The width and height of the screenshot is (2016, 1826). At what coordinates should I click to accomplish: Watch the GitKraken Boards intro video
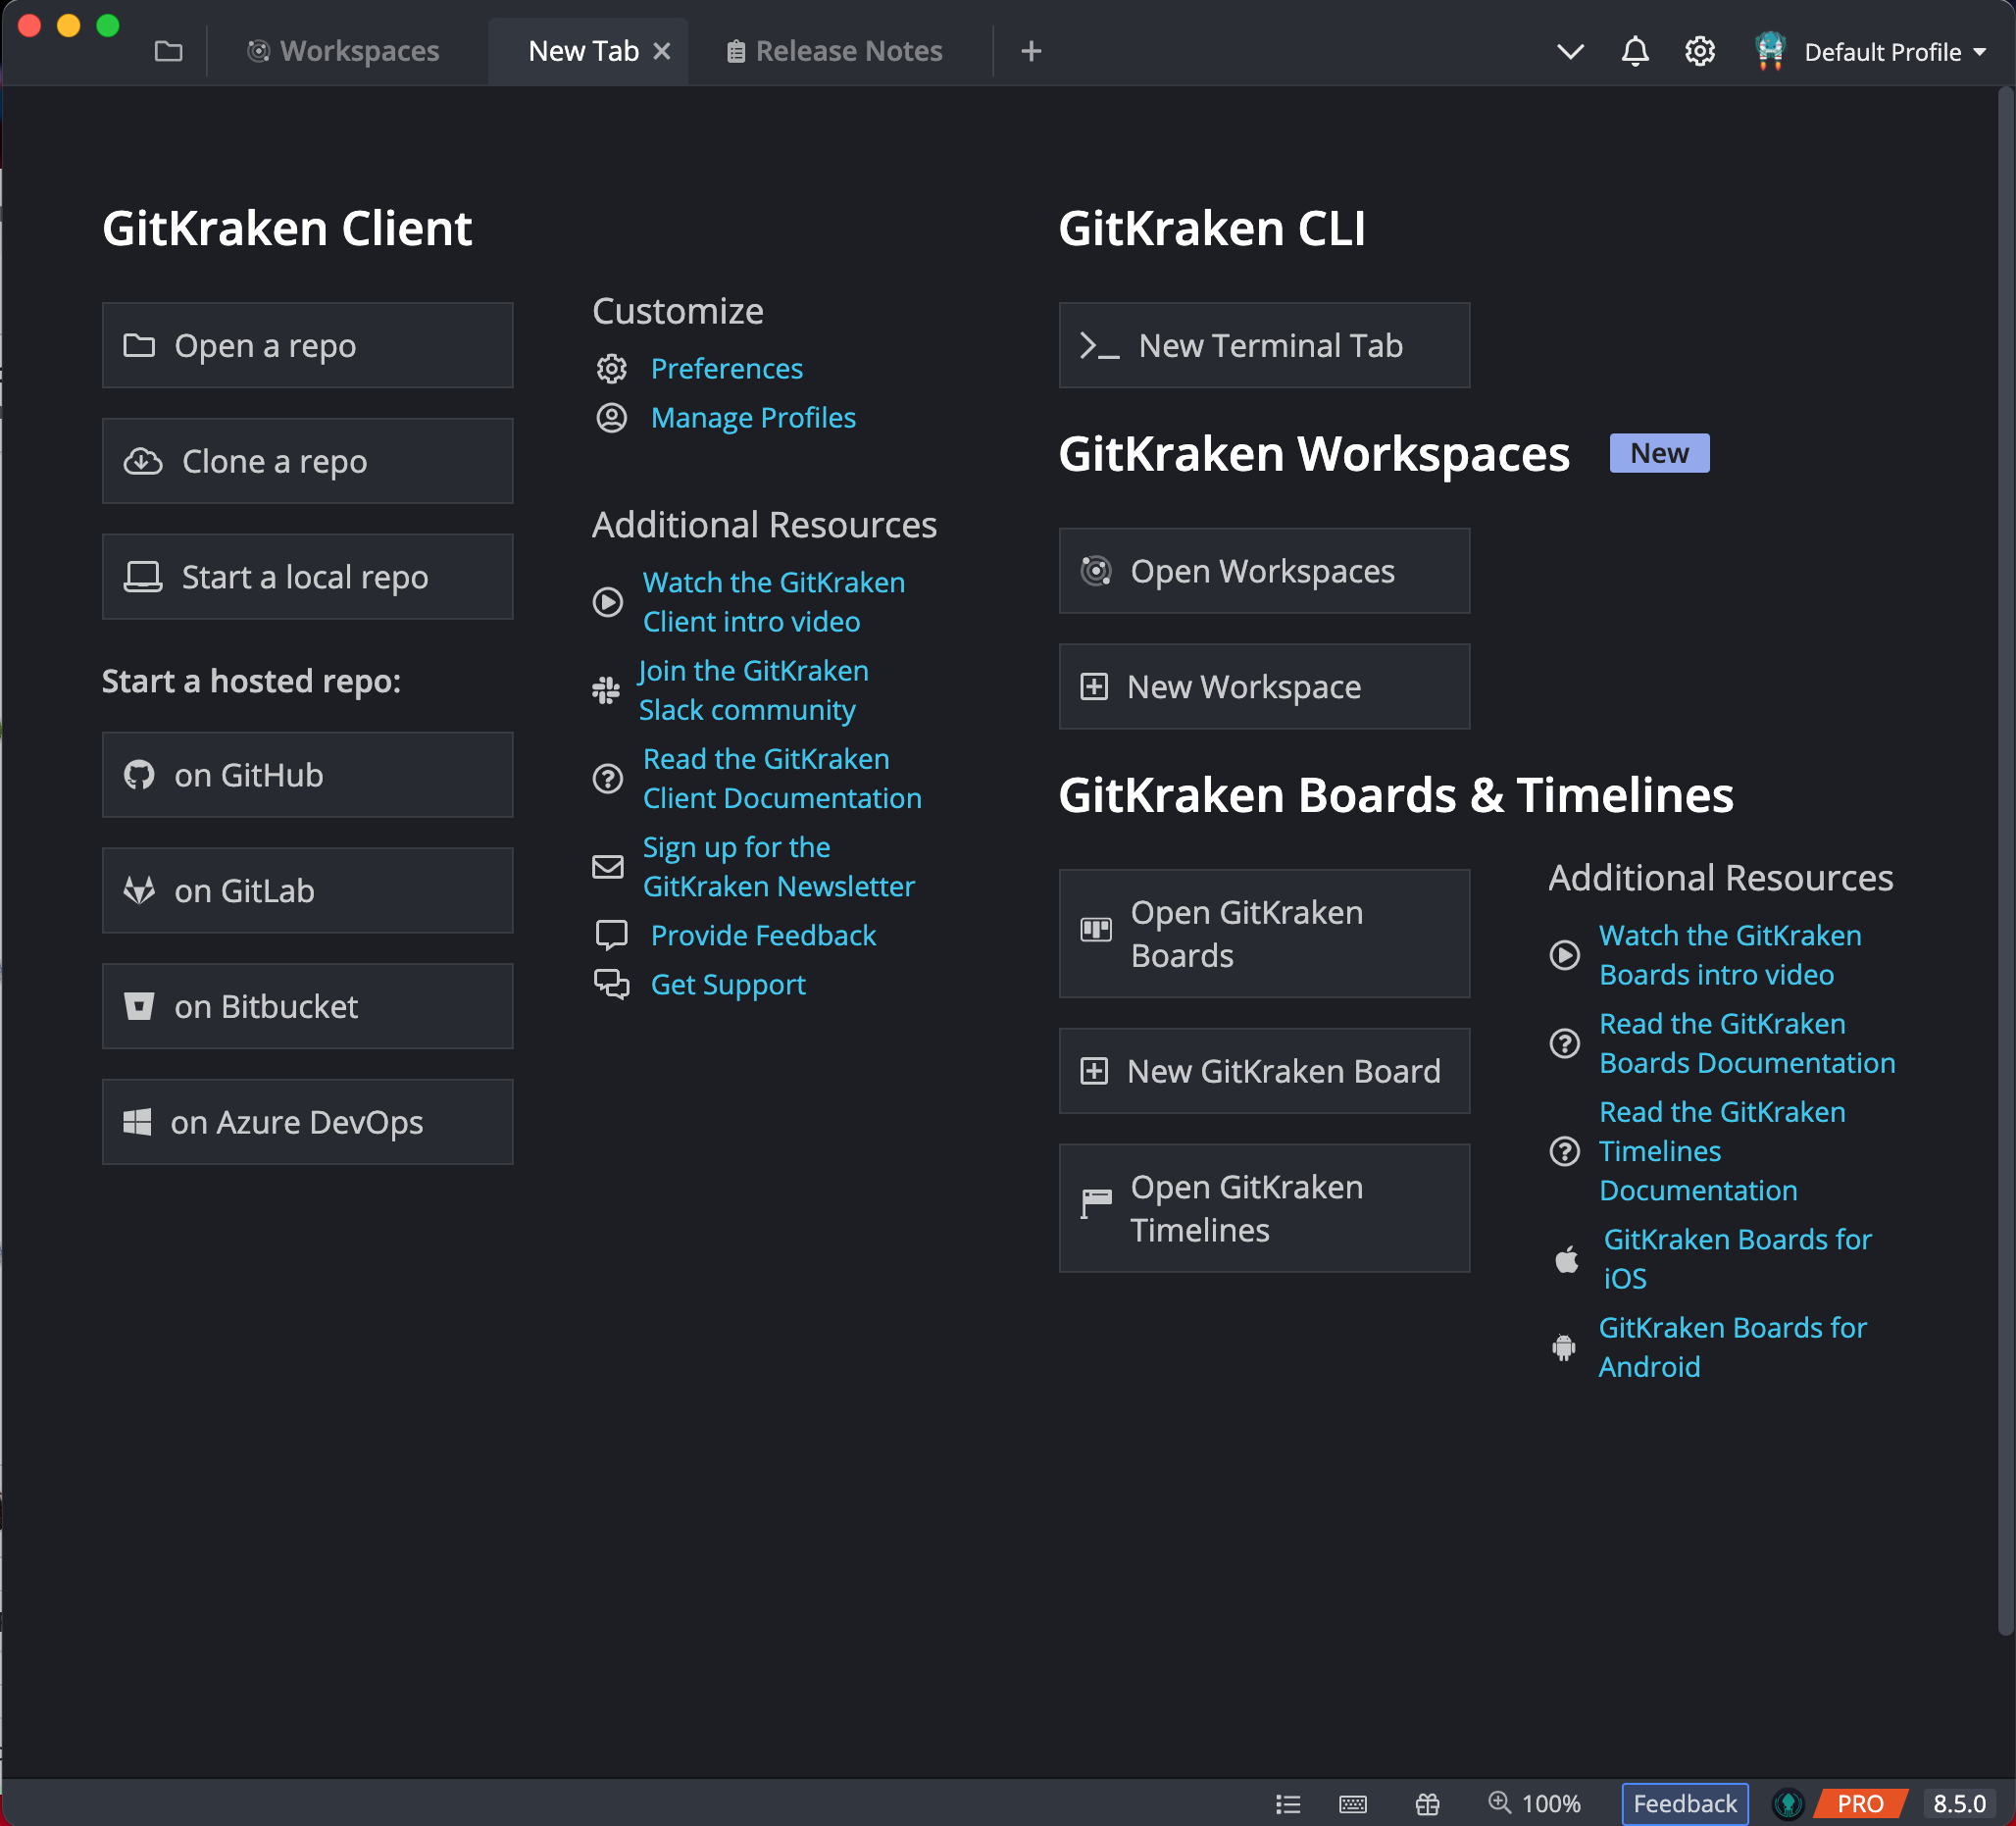[1730, 955]
